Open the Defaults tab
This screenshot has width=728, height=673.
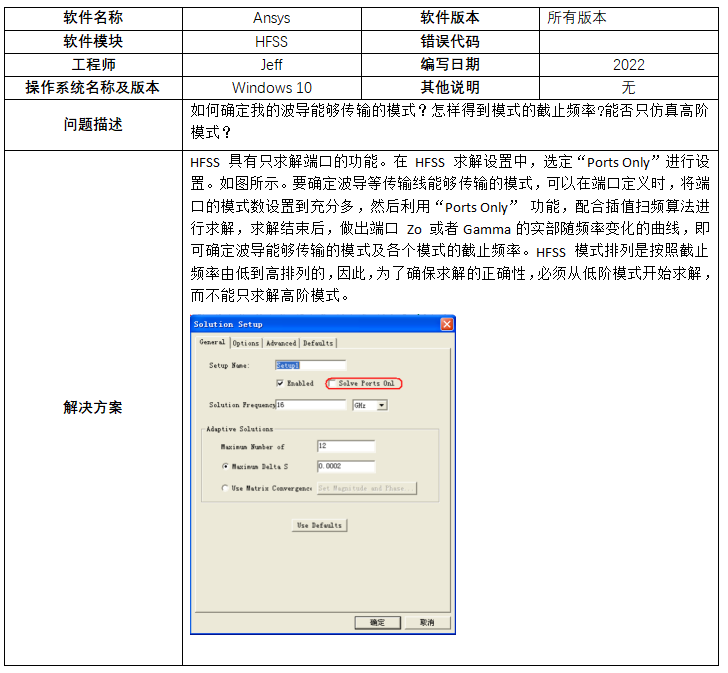(x=318, y=343)
